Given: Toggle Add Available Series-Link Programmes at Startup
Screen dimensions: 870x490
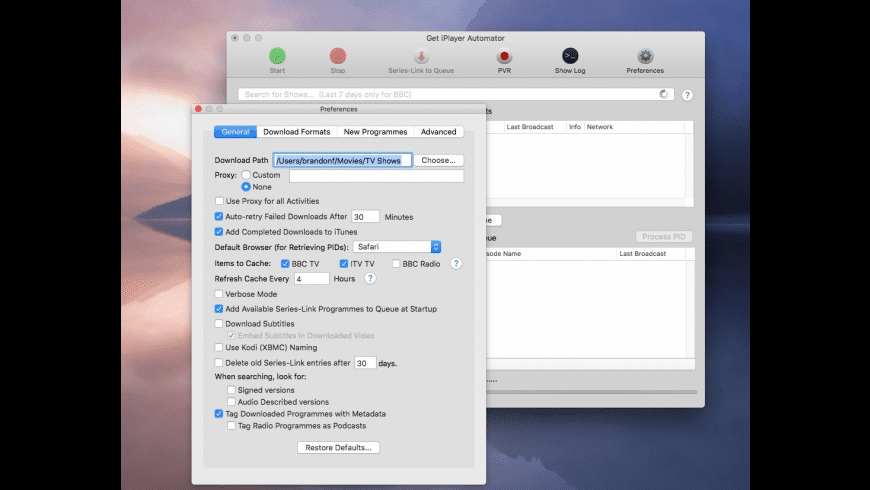Looking at the screenshot, I should [219, 309].
